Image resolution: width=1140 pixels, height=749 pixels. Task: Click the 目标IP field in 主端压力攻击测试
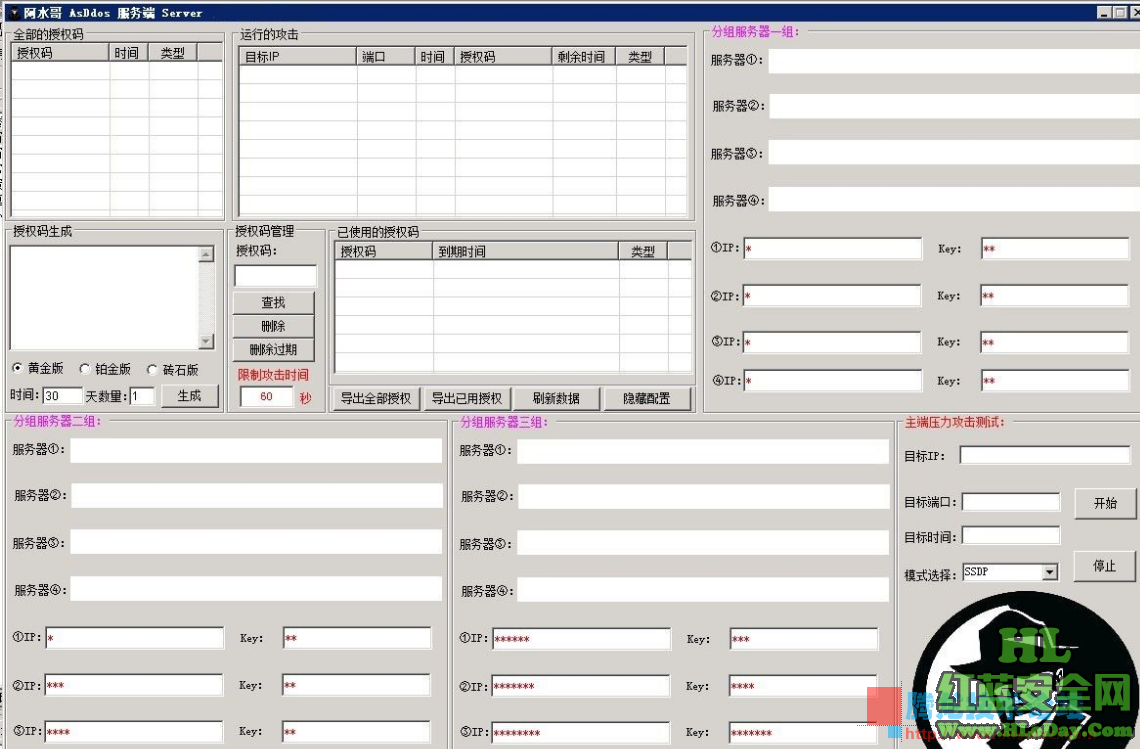[x=1045, y=455]
